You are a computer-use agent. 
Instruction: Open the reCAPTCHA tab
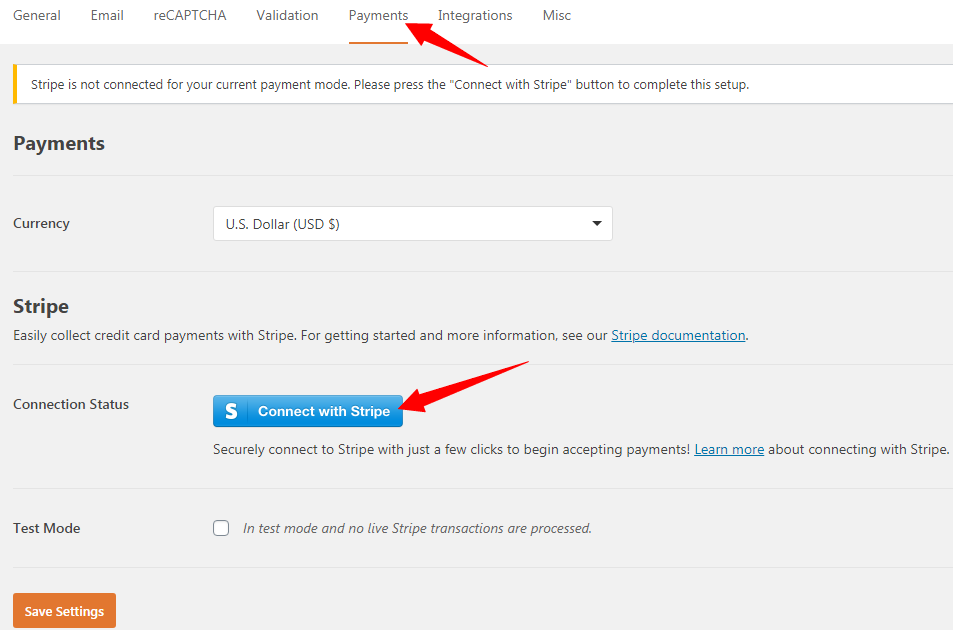tap(190, 15)
